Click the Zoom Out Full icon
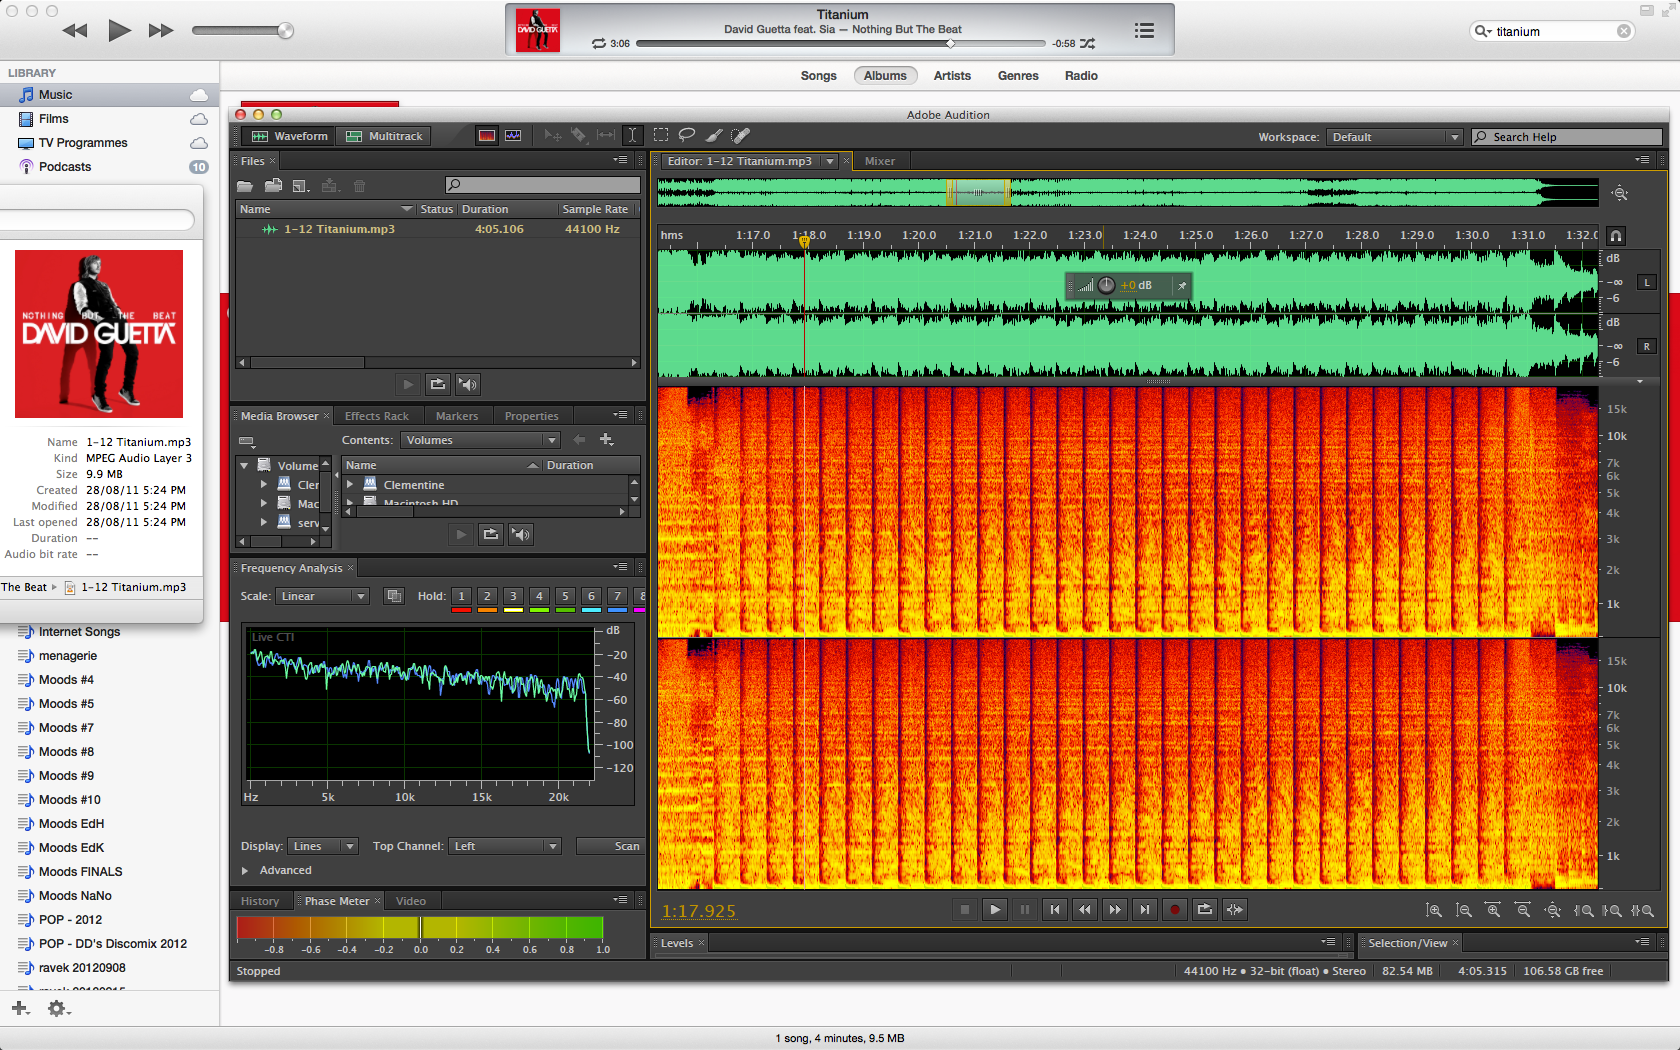Screen dimensions: 1680x1050 click(x=1553, y=910)
